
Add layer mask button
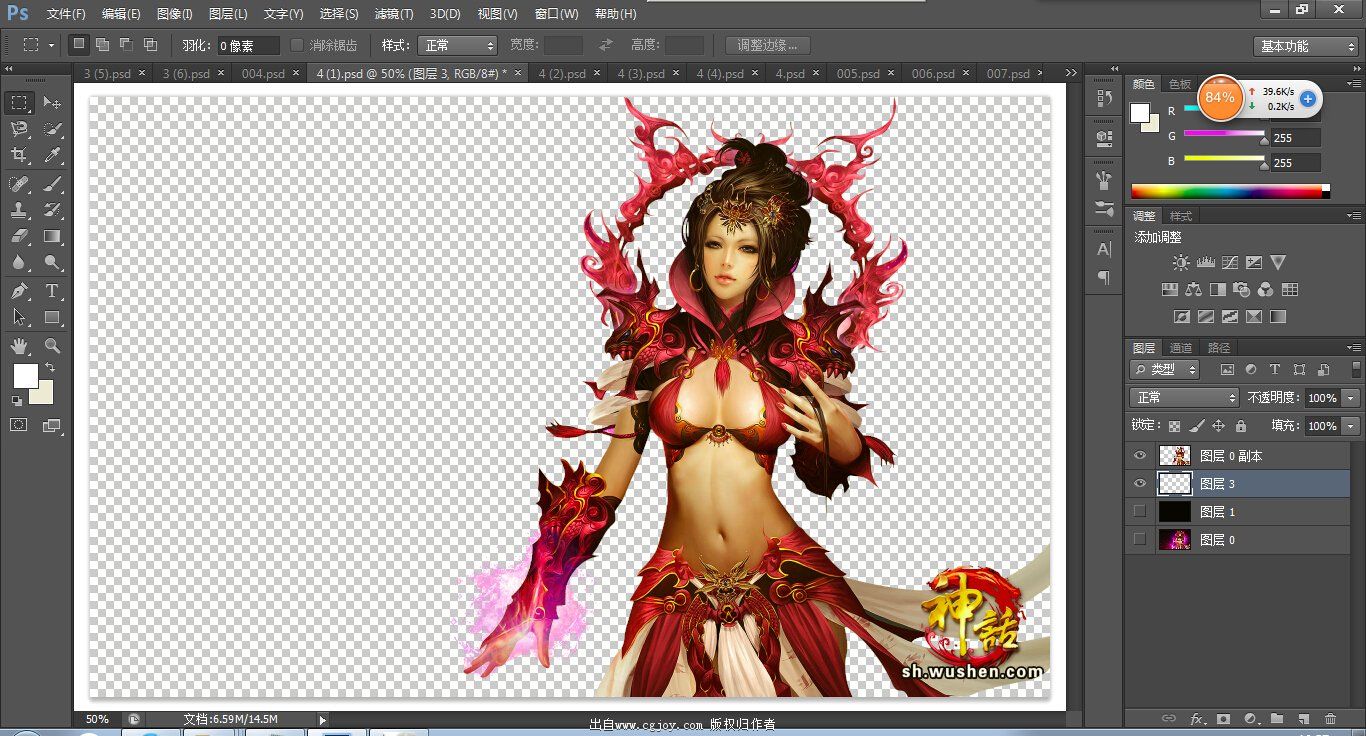(1223, 718)
